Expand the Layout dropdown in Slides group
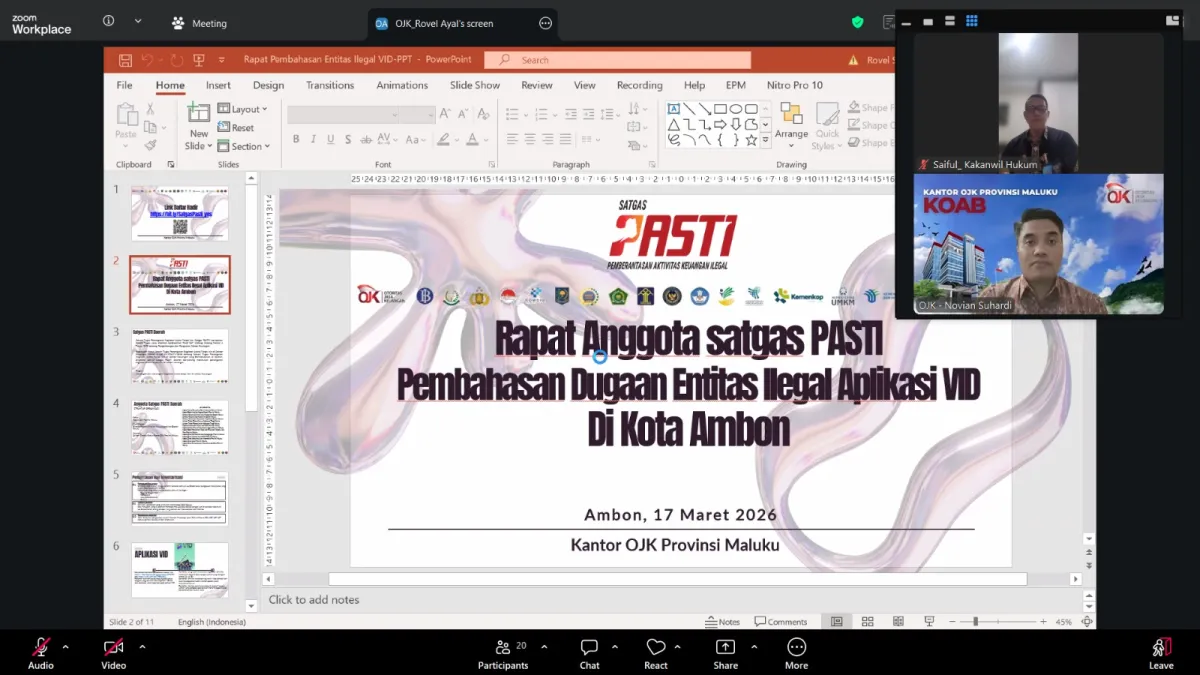This screenshot has height=675, width=1200. click(242, 109)
